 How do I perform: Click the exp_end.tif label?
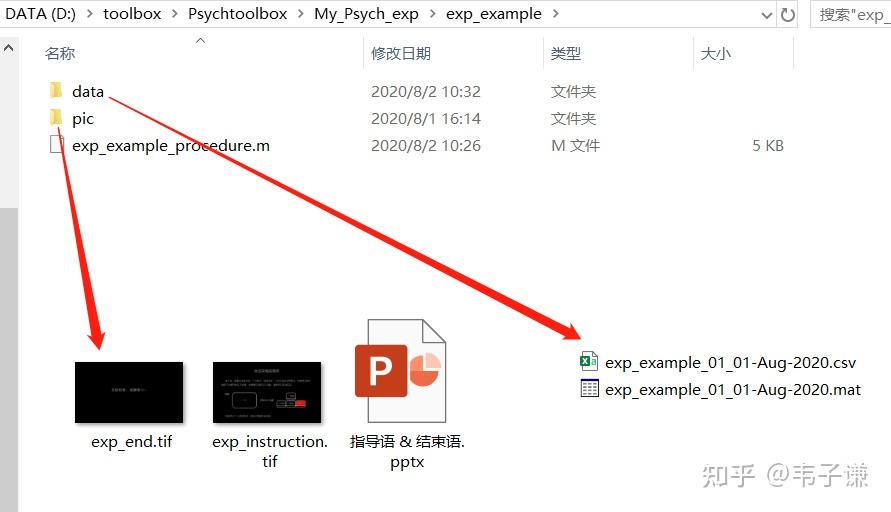131,442
